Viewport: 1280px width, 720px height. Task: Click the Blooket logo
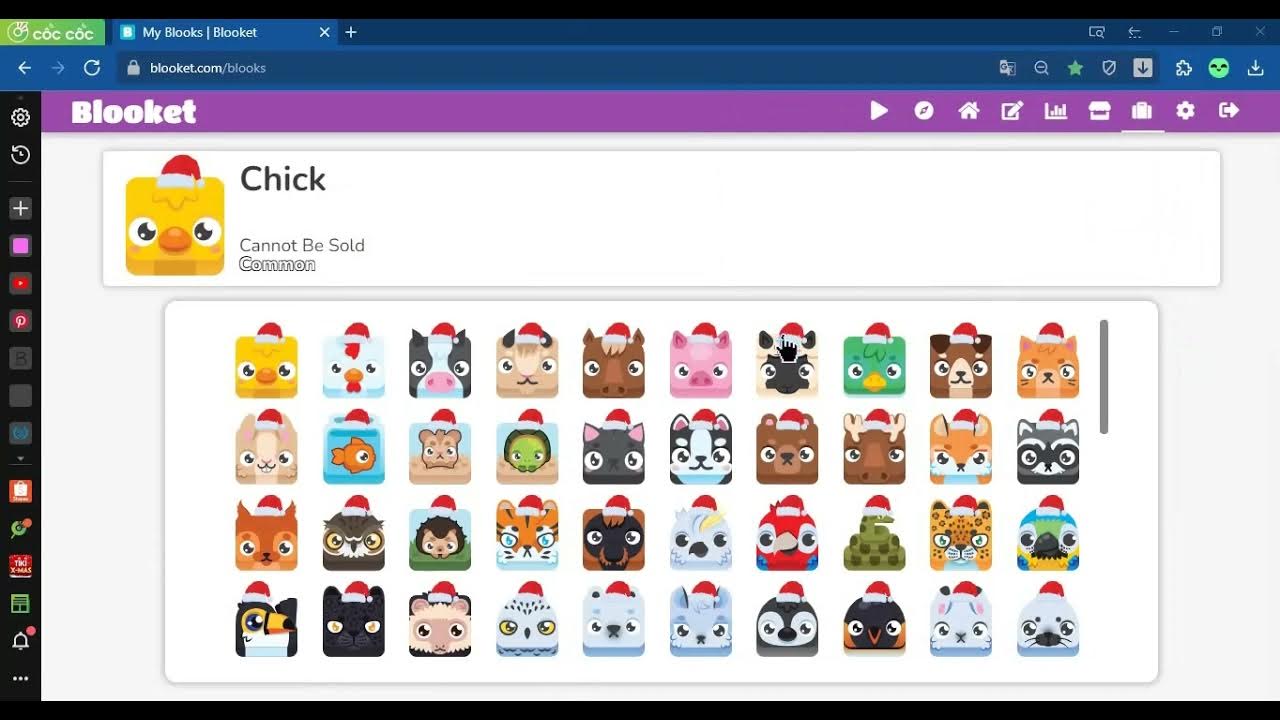(x=134, y=112)
